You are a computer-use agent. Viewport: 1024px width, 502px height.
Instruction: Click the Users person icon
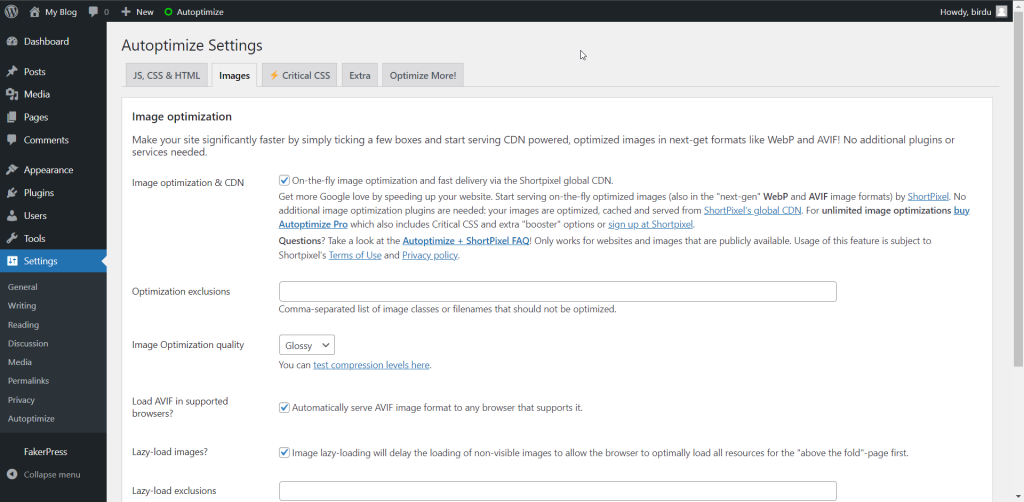(12, 216)
